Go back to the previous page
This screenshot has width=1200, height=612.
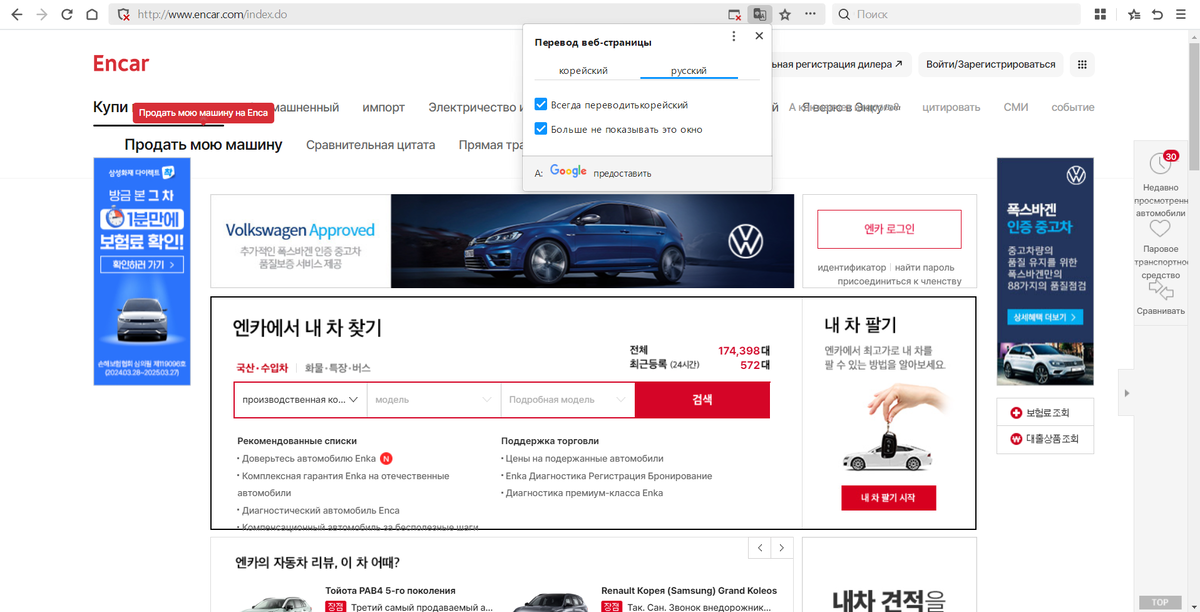click(x=16, y=15)
